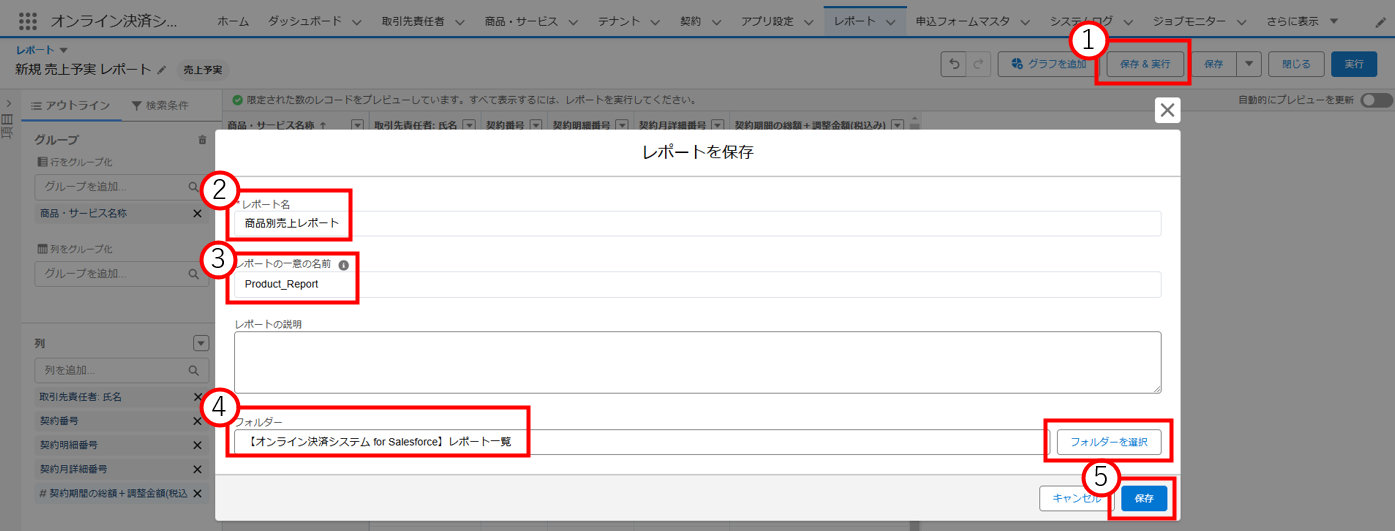Remove the 商品・サービス名称 group with X

coord(197,214)
